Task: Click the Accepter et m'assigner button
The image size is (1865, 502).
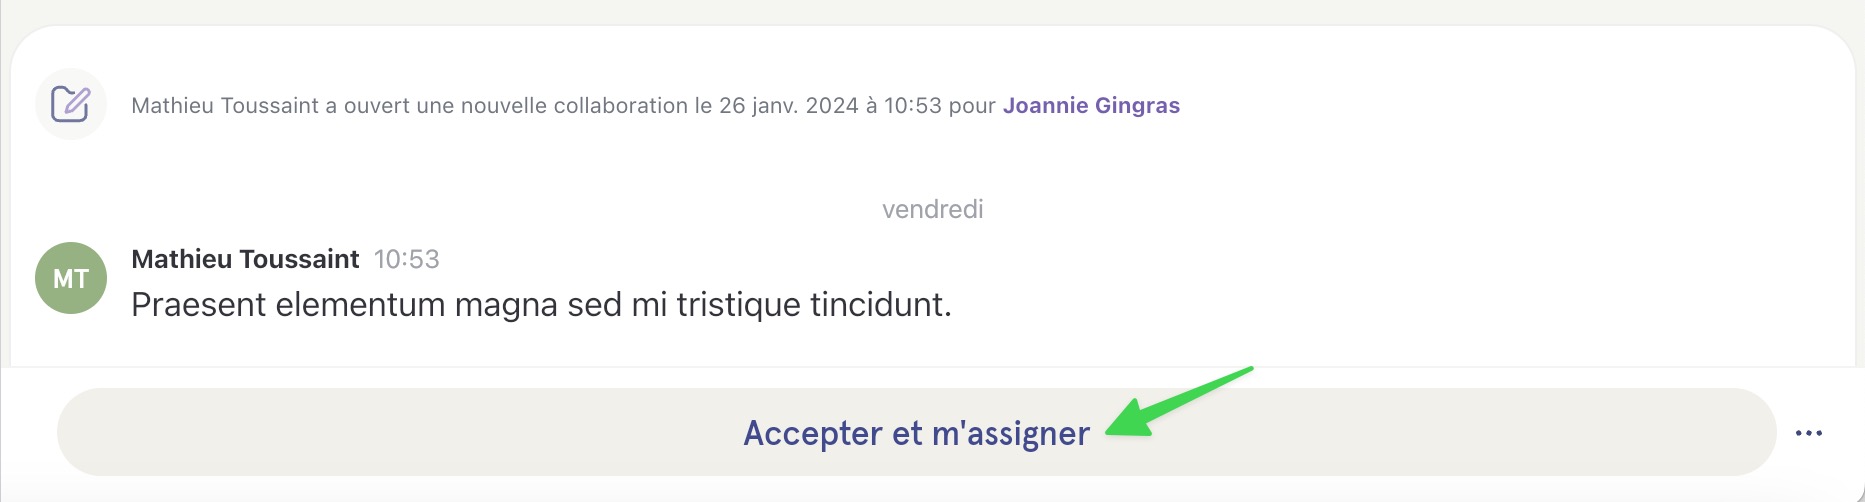Action: point(916,432)
